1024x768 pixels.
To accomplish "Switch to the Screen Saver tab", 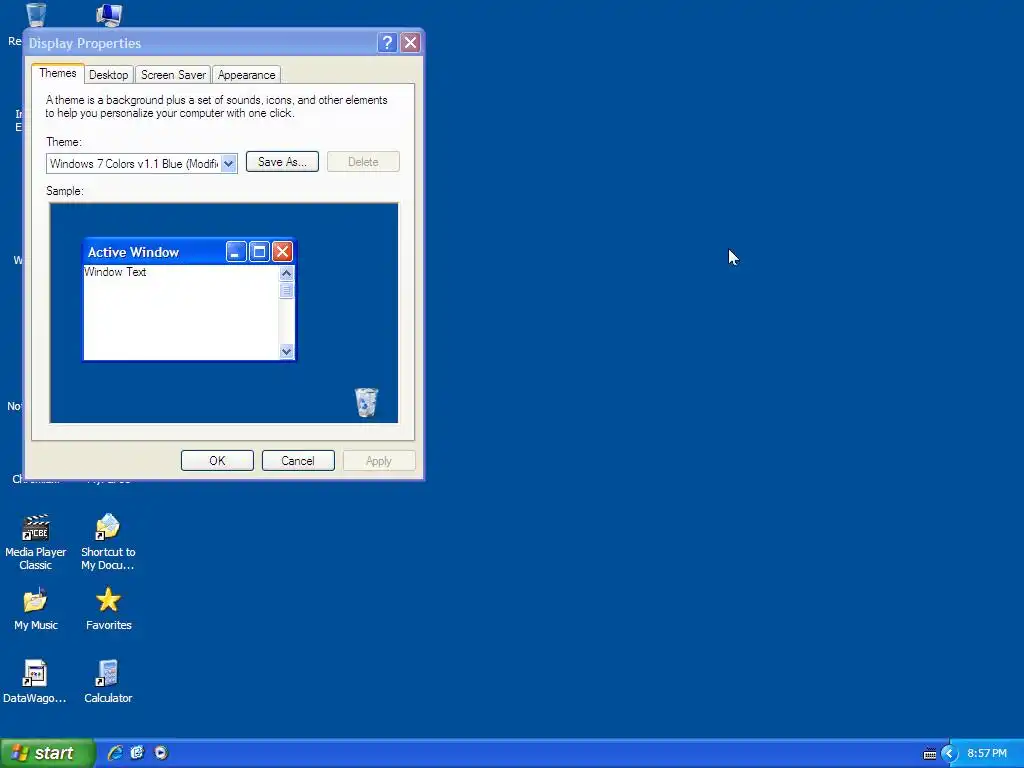I will [x=173, y=75].
